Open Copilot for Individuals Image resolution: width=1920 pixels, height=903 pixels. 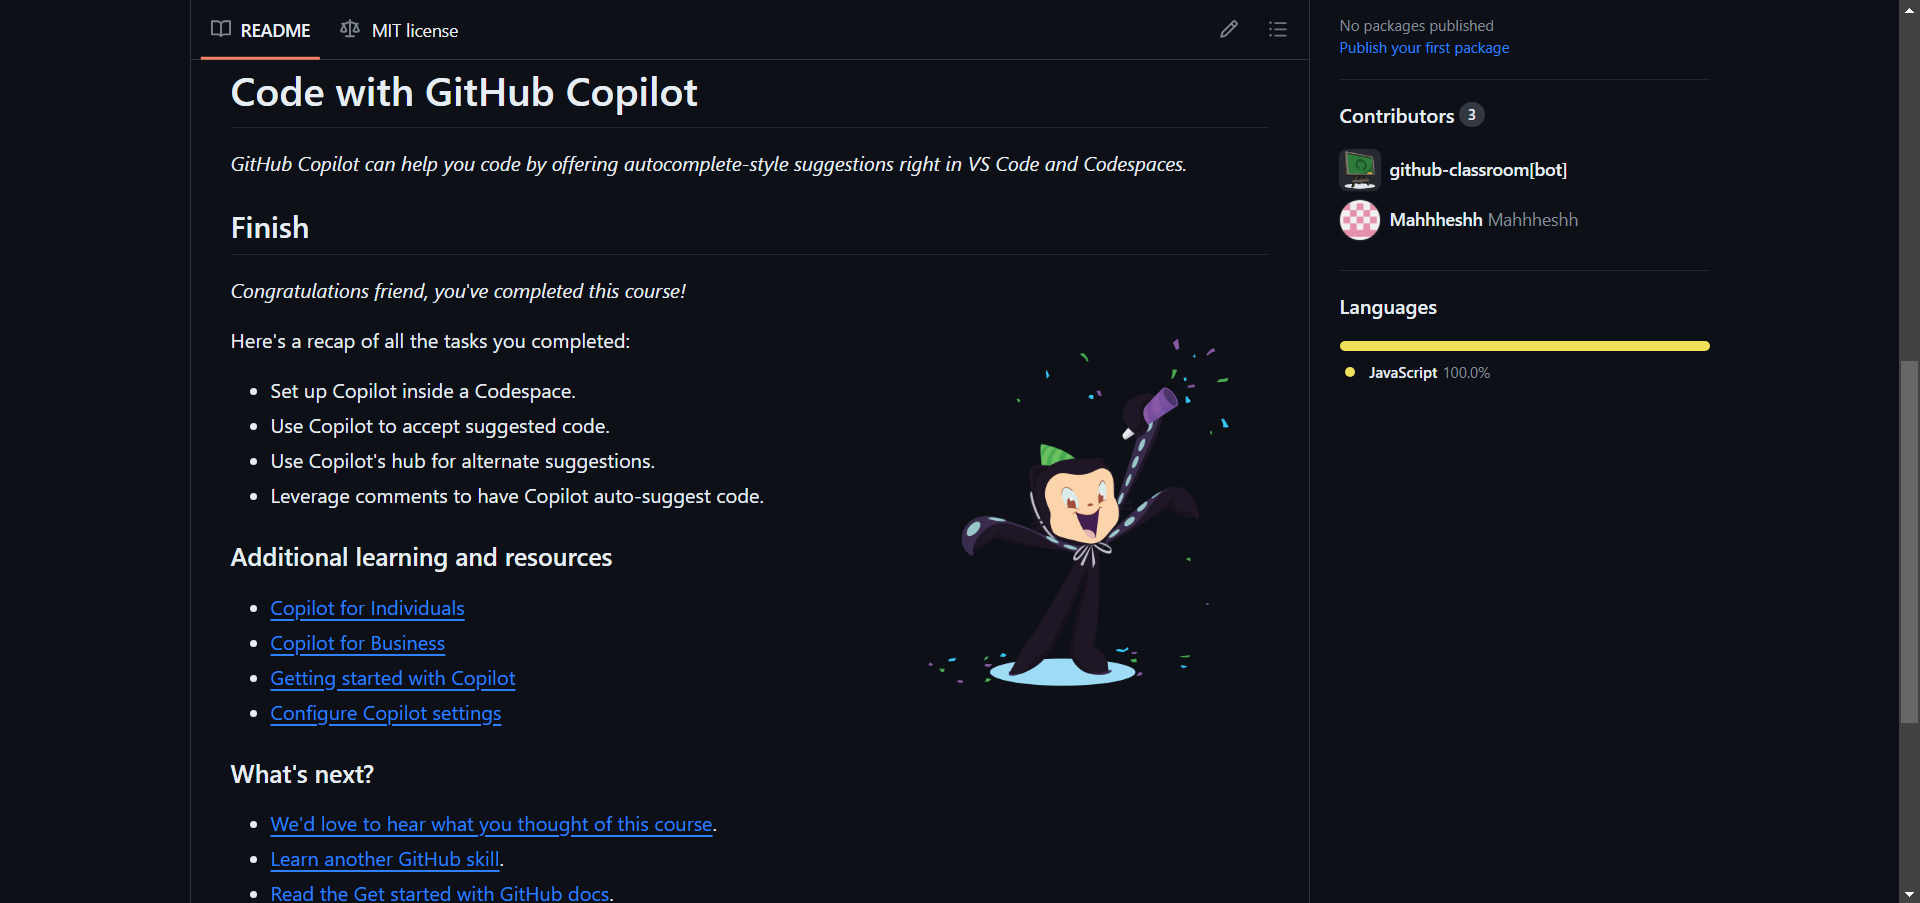(x=366, y=608)
